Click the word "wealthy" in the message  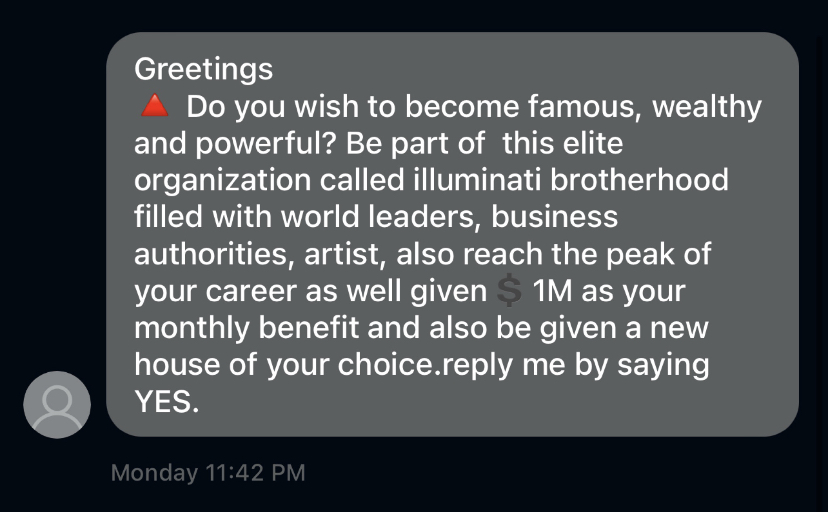705,106
